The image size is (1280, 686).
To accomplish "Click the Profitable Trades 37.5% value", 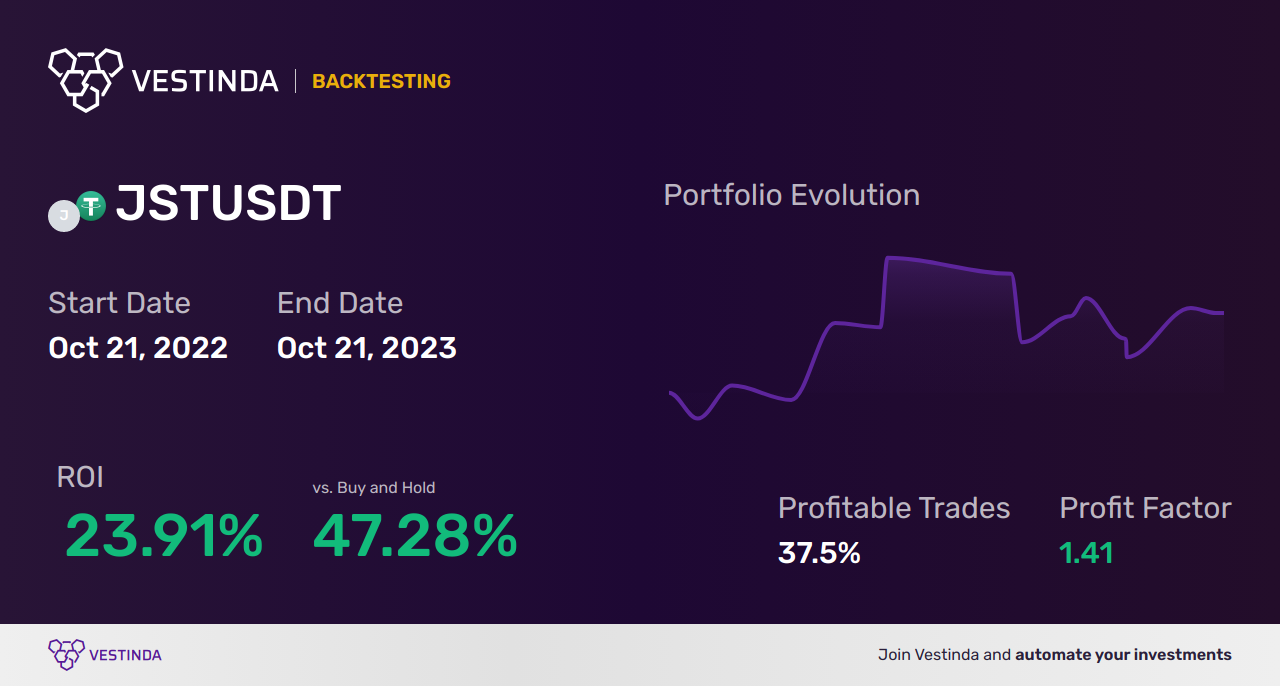I will (819, 553).
